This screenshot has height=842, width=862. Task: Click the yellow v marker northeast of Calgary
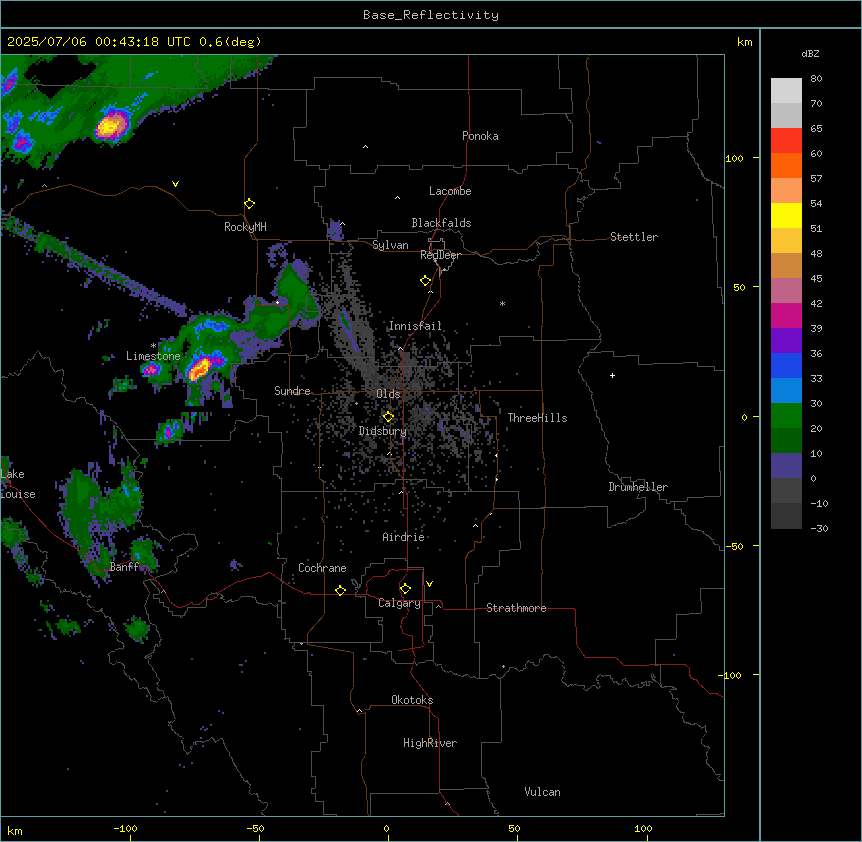[x=429, y=584]
